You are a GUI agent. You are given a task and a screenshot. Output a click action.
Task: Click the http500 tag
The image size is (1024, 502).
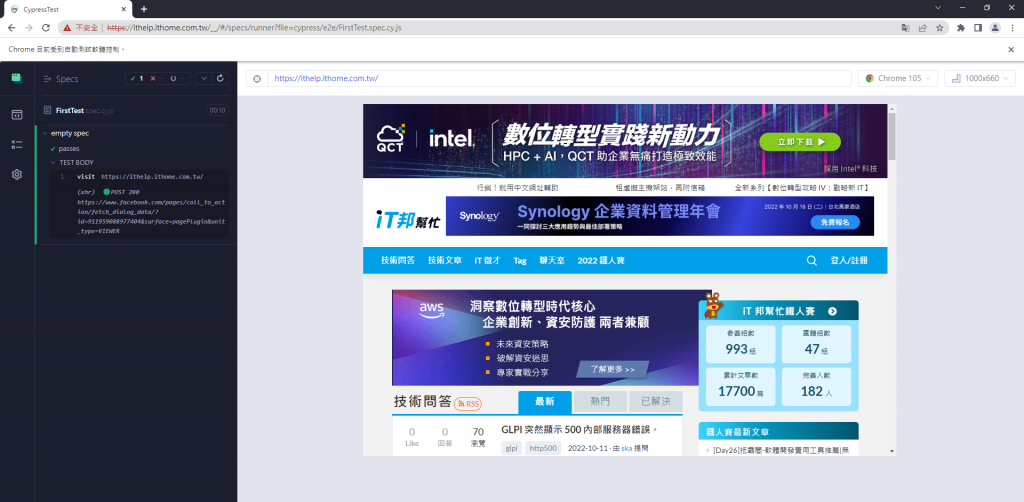[x=543, y=448]
